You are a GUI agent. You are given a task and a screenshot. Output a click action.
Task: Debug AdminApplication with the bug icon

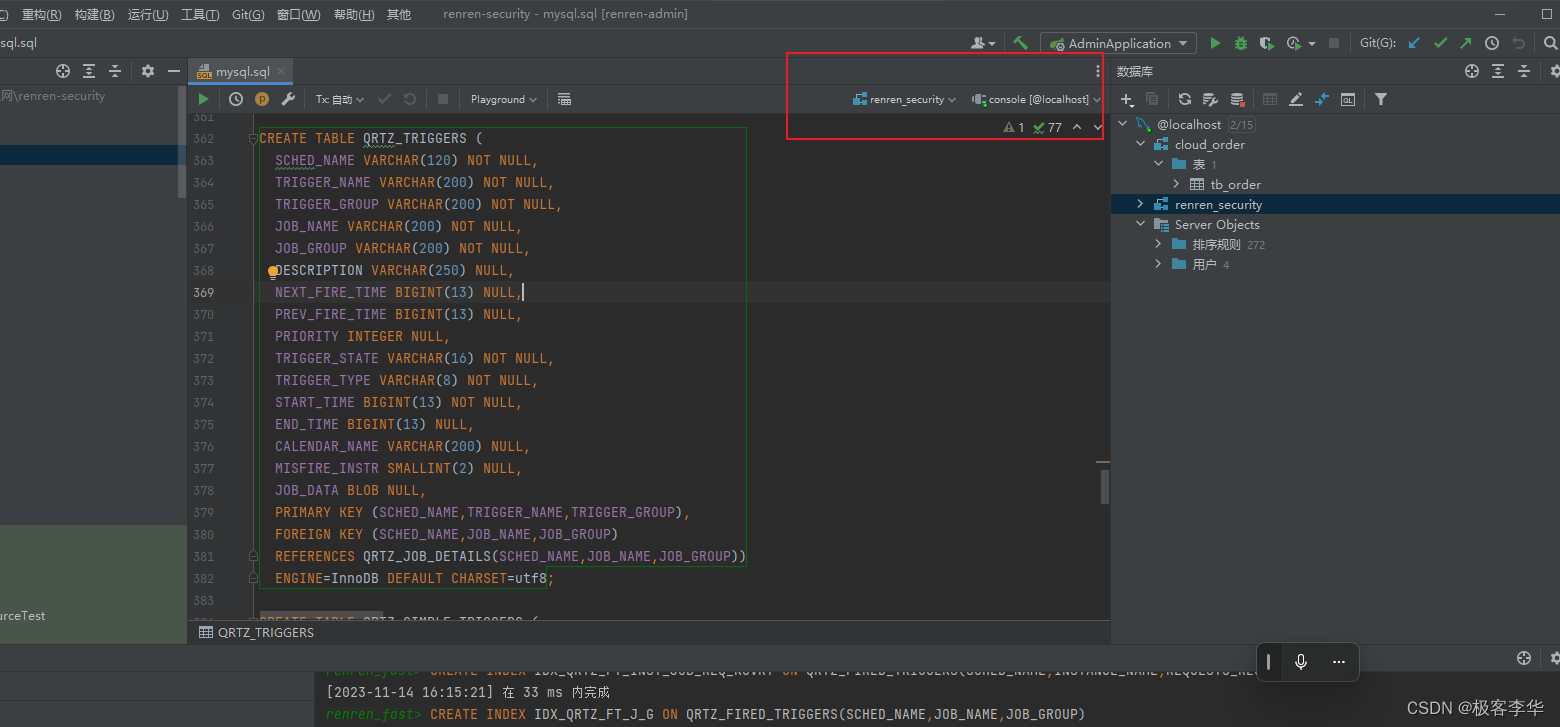pos(1241,43)
